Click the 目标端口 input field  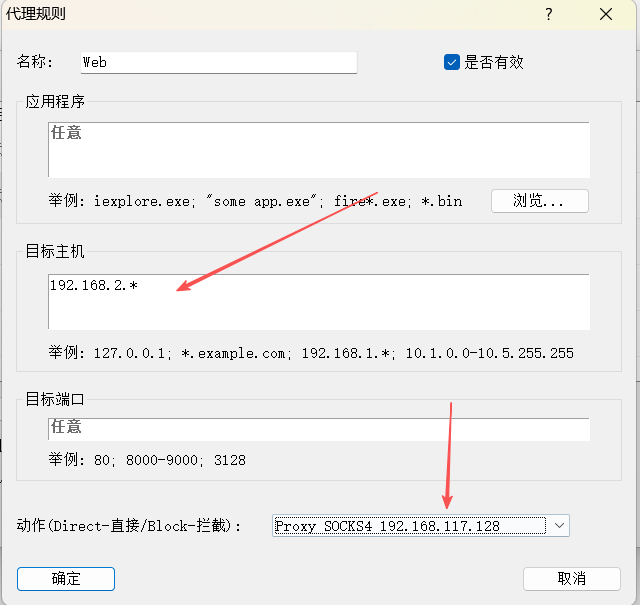pyautogui.click(x=319, y=429)
